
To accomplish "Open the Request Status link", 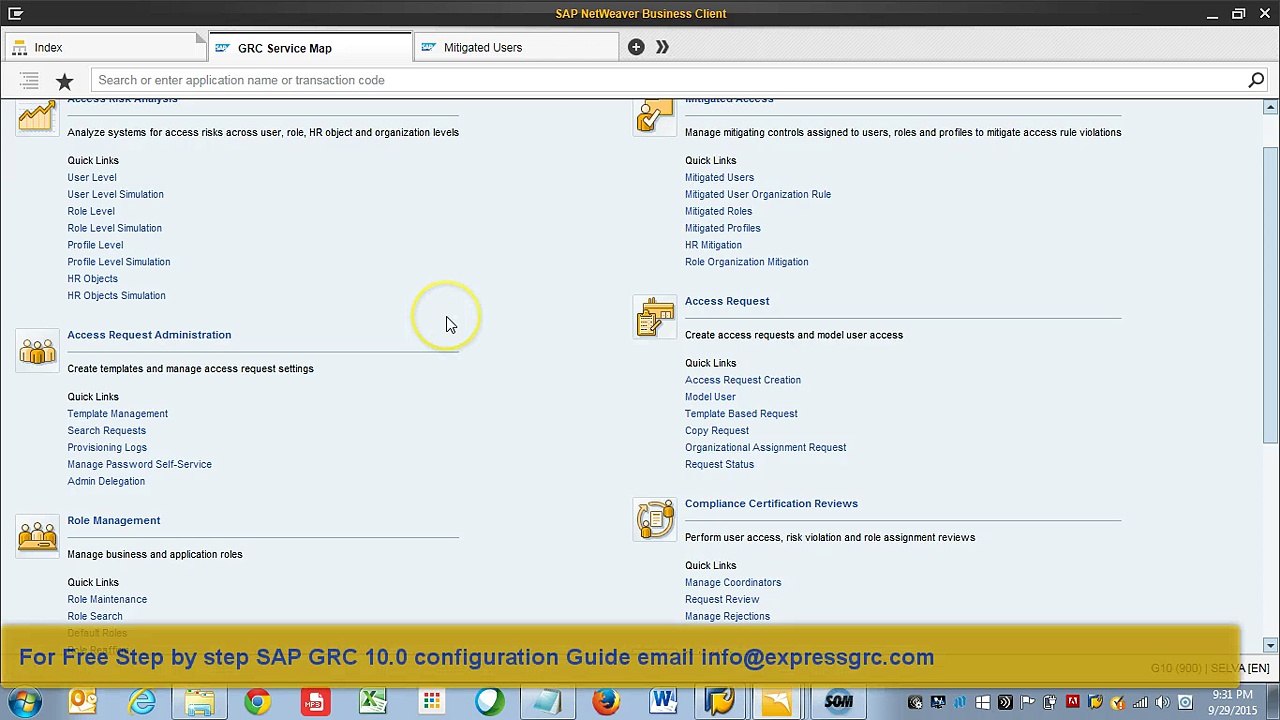I will [719, 465].
